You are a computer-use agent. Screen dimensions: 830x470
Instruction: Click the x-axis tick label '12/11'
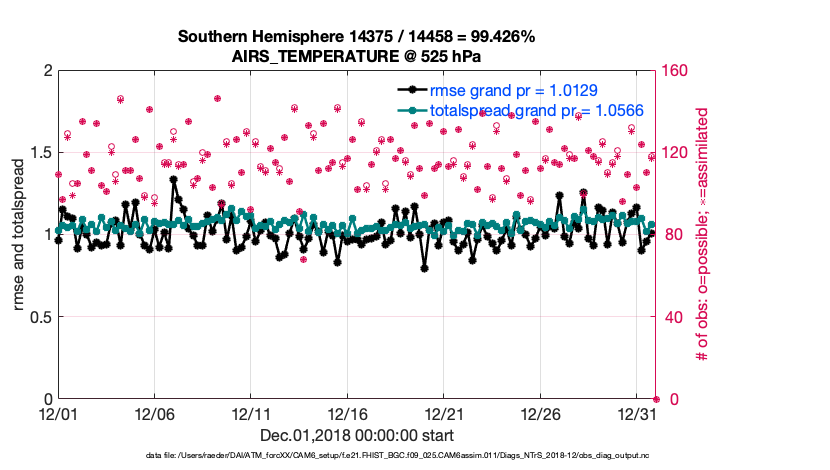pos(251,414)
